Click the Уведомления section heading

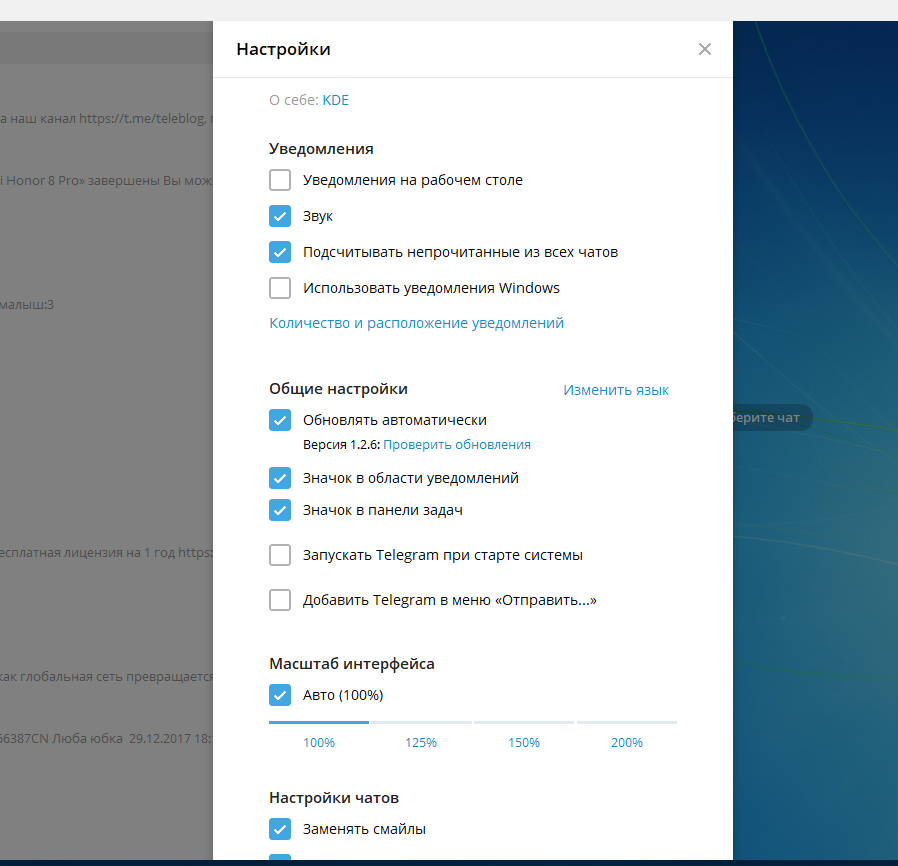pos(321,149)
